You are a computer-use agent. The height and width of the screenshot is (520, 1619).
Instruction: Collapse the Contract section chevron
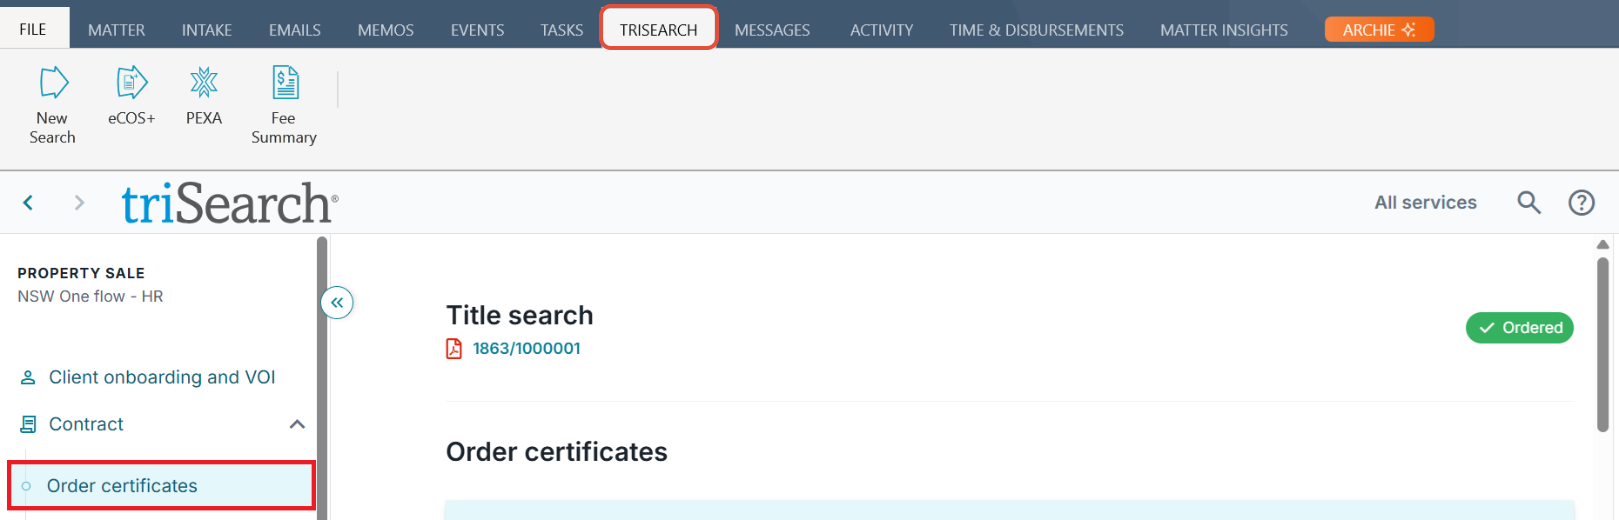(x=297, y=424)
